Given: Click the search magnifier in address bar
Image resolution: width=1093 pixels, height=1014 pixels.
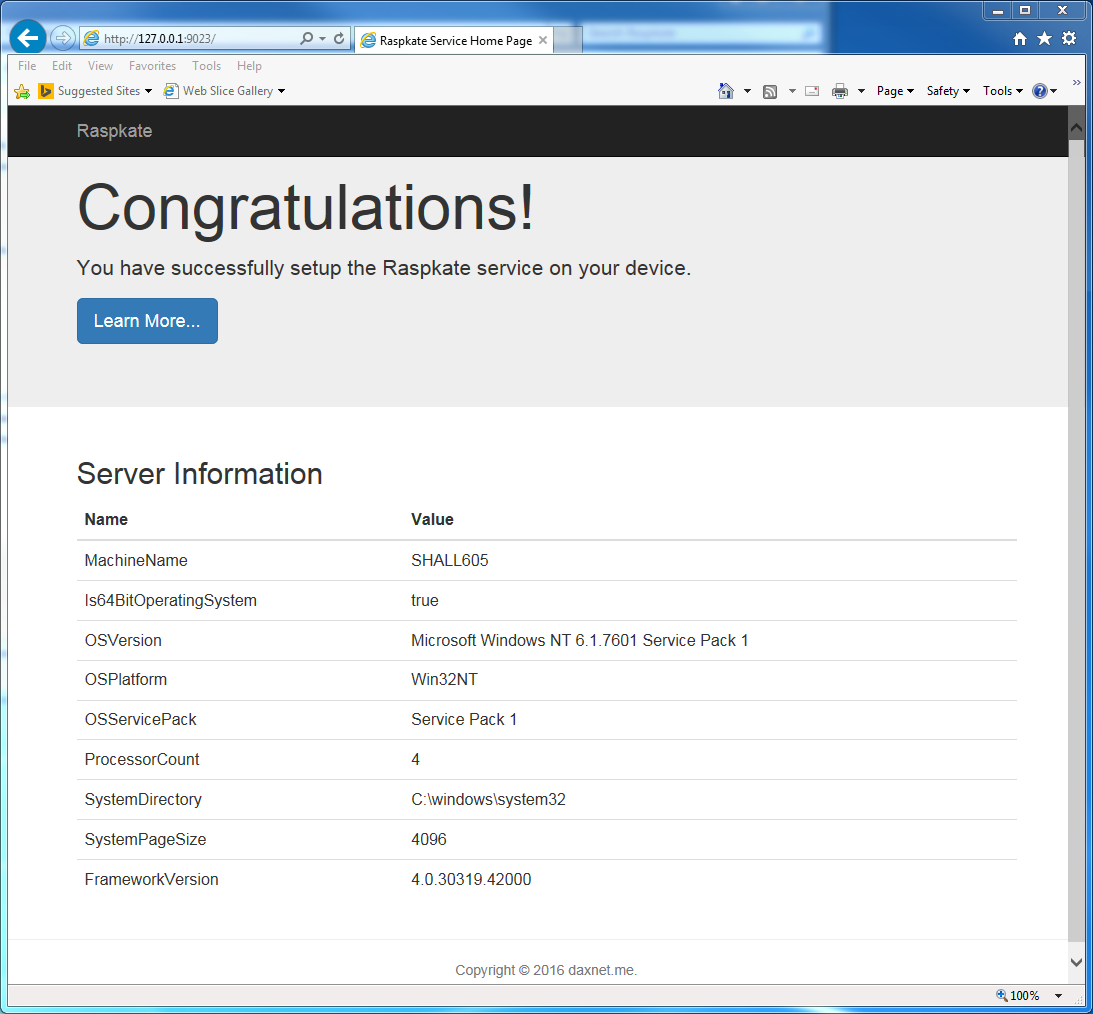Looking at the screenshot, I should coord(306,38).
